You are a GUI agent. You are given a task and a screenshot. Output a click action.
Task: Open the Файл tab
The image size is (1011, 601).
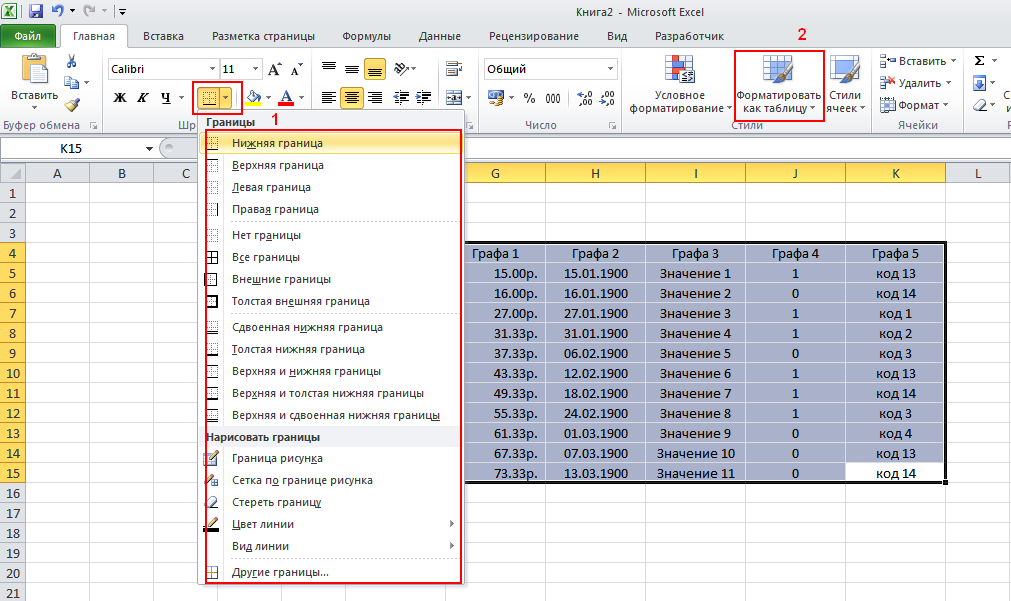[28, 36]
